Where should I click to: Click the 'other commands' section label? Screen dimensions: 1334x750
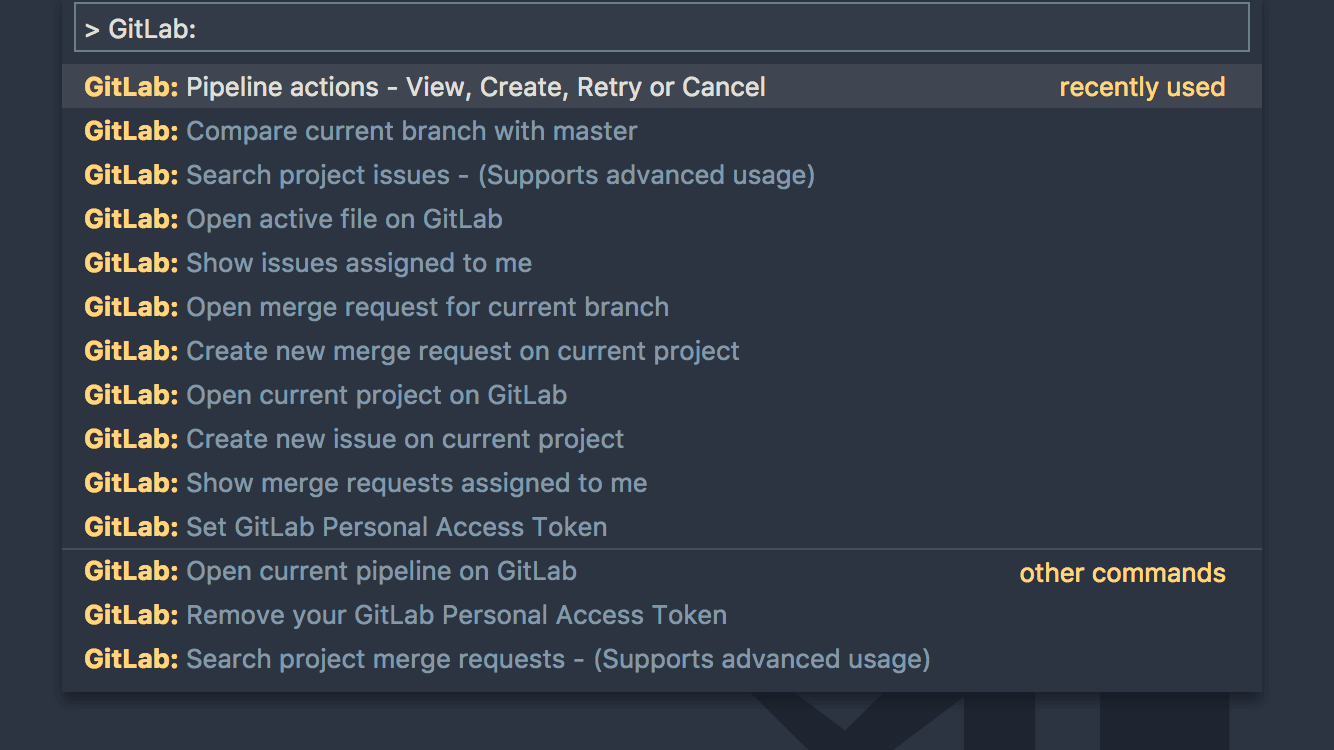(1122, 573)
